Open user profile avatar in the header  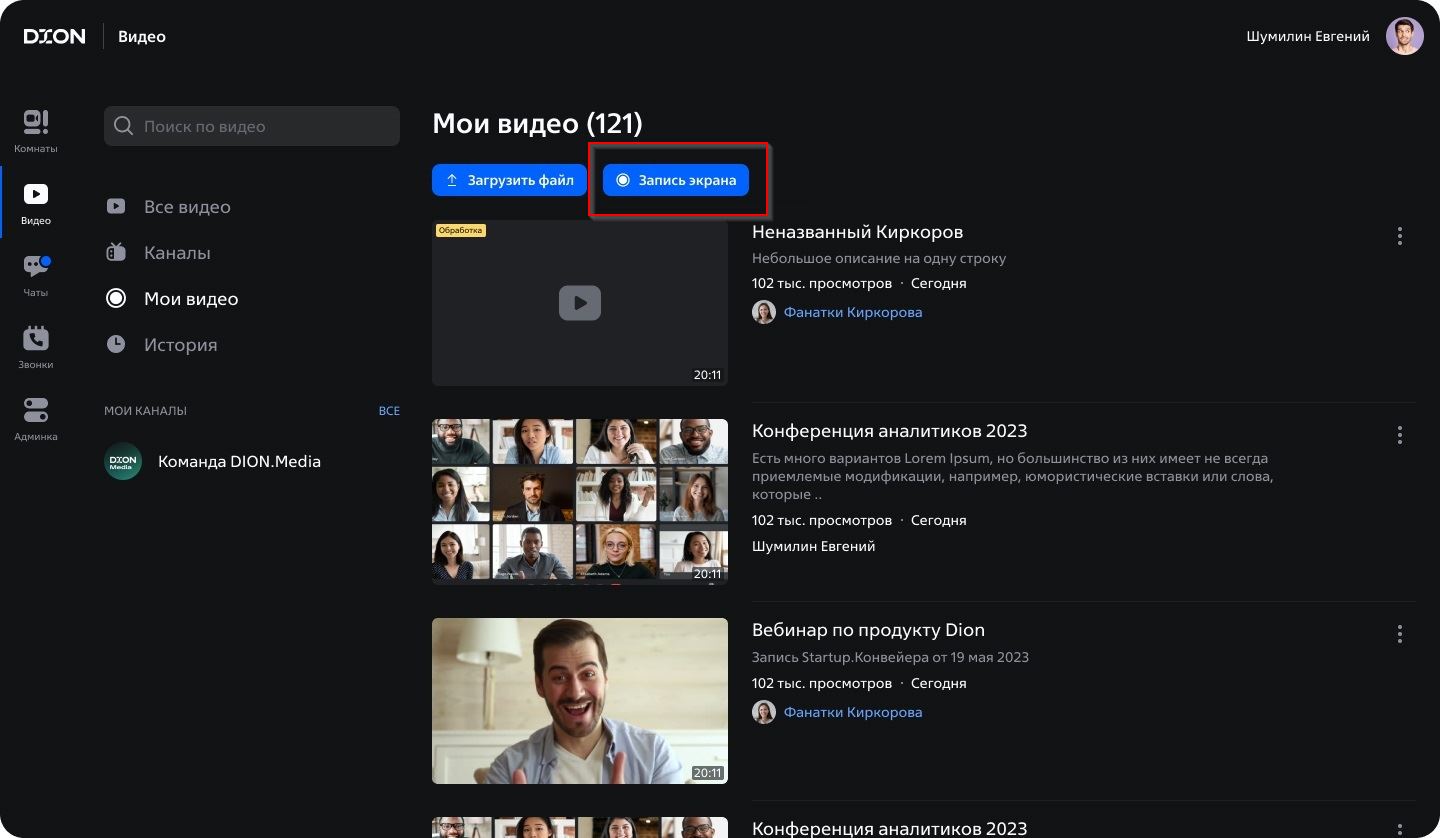[x=1404, y=37]
